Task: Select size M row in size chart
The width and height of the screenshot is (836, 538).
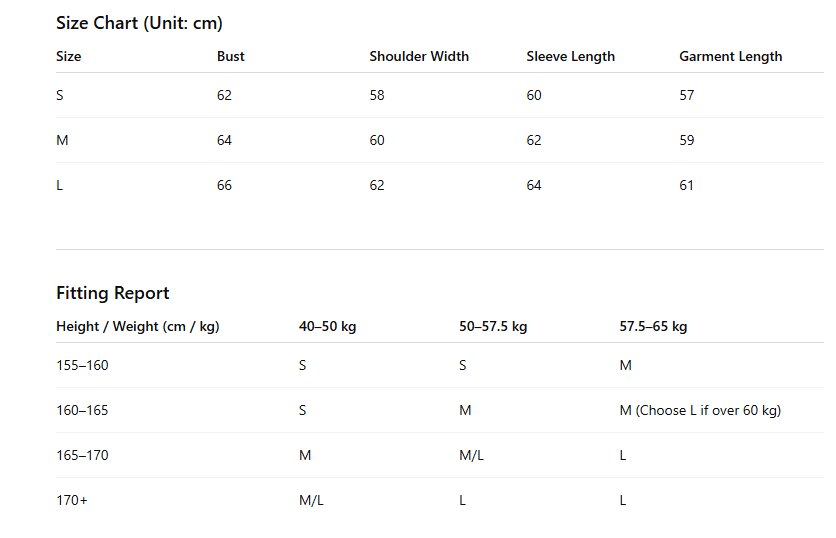Action: coord(440,140)
